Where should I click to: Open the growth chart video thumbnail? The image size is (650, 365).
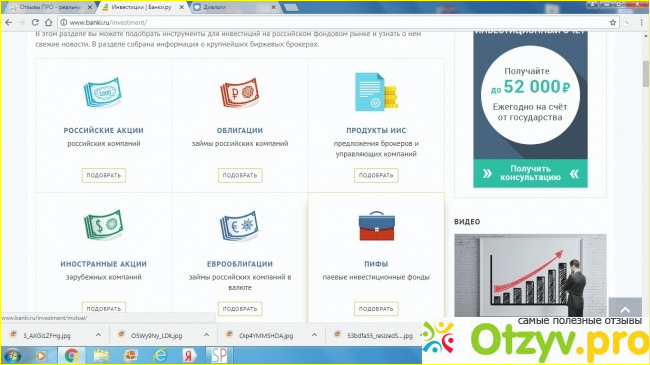tap(530, 275)
